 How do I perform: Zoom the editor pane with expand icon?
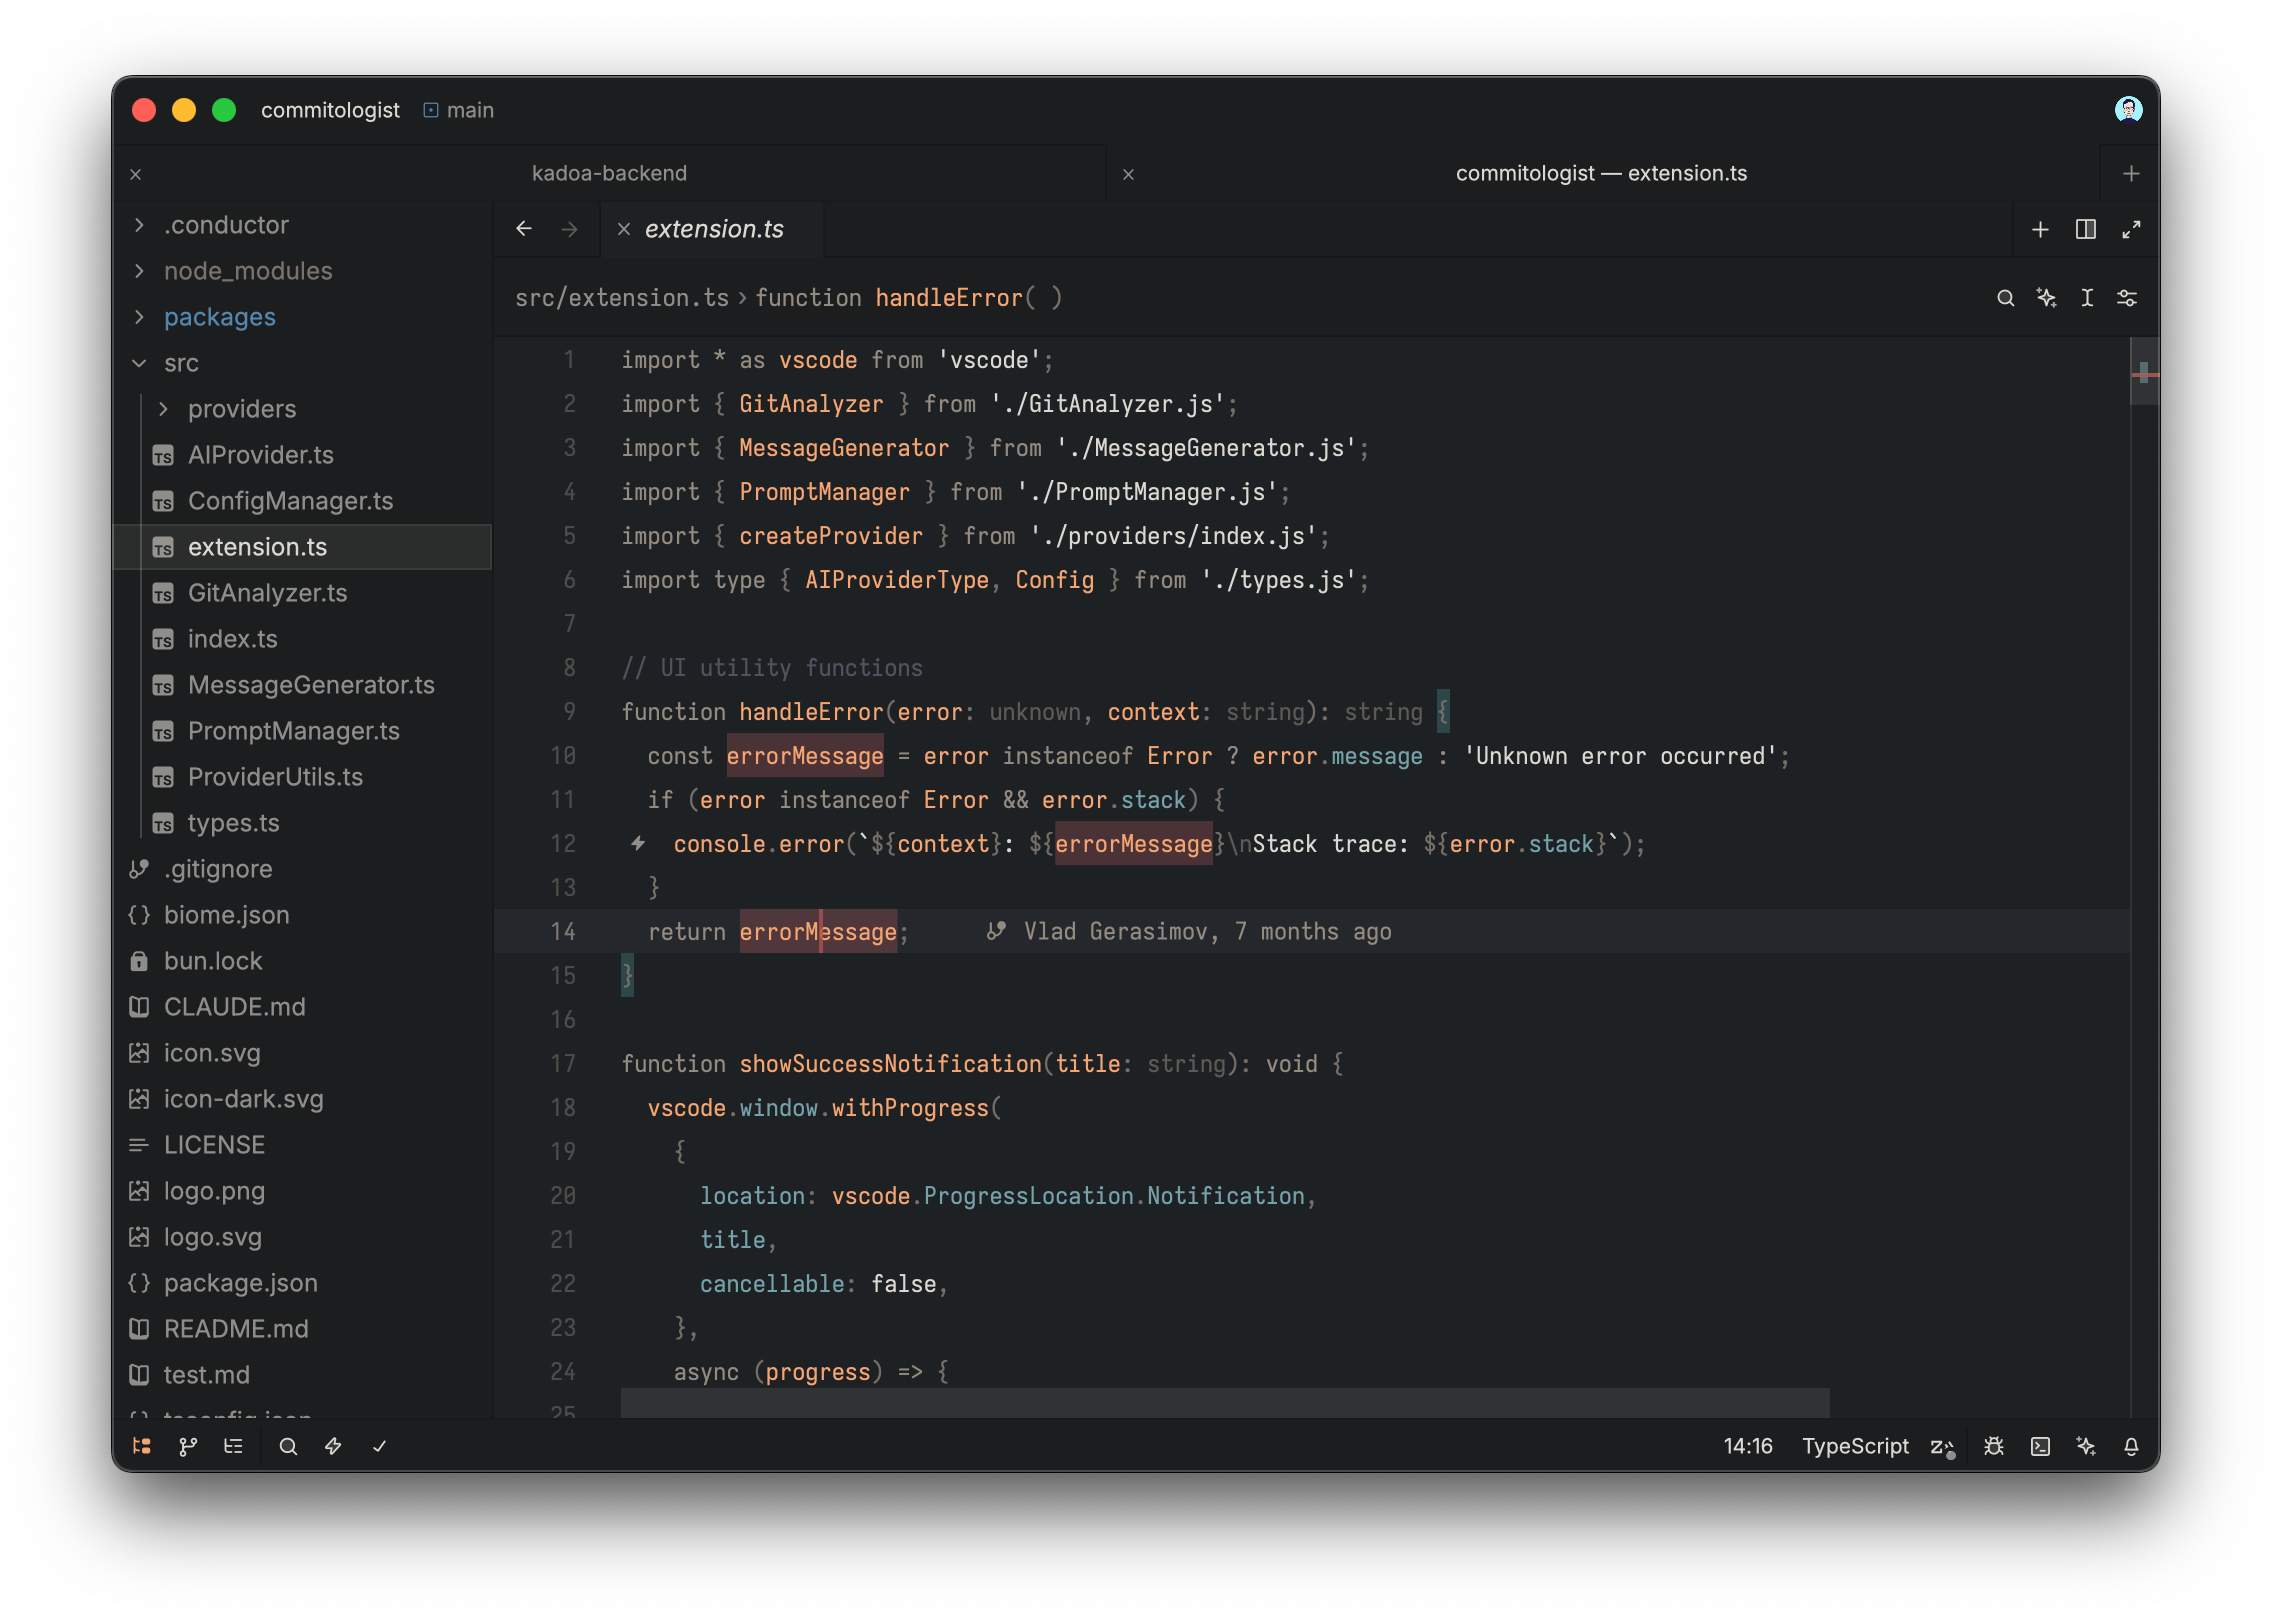coord(2131,229)
